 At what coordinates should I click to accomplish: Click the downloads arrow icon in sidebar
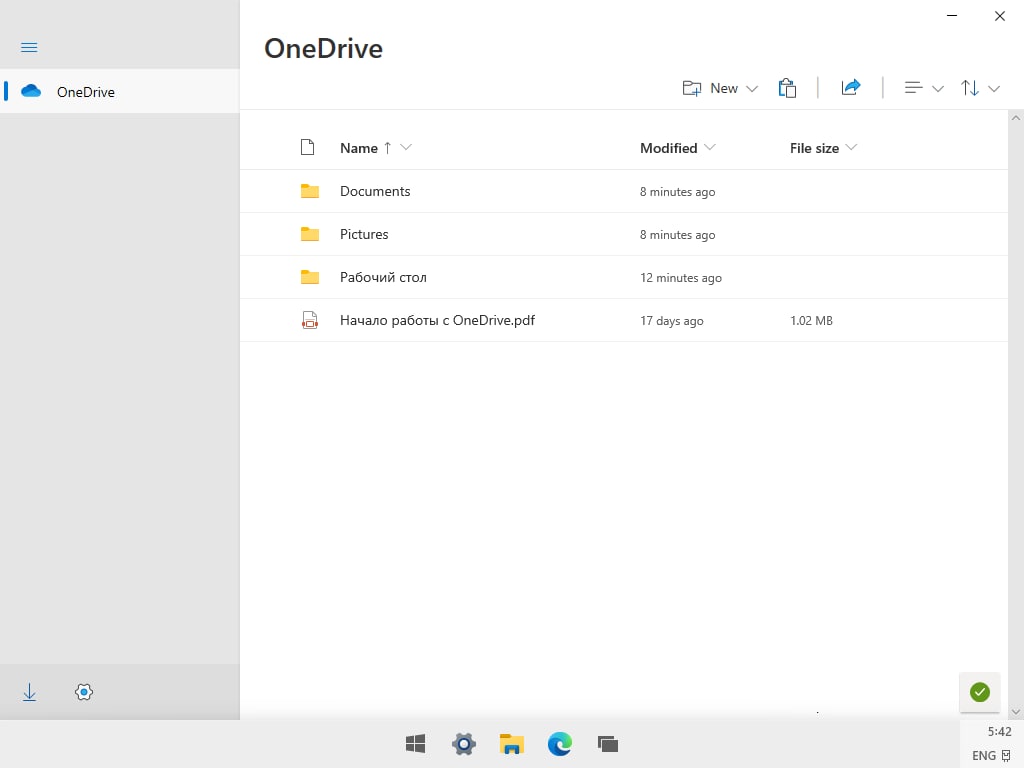[29, 692]
